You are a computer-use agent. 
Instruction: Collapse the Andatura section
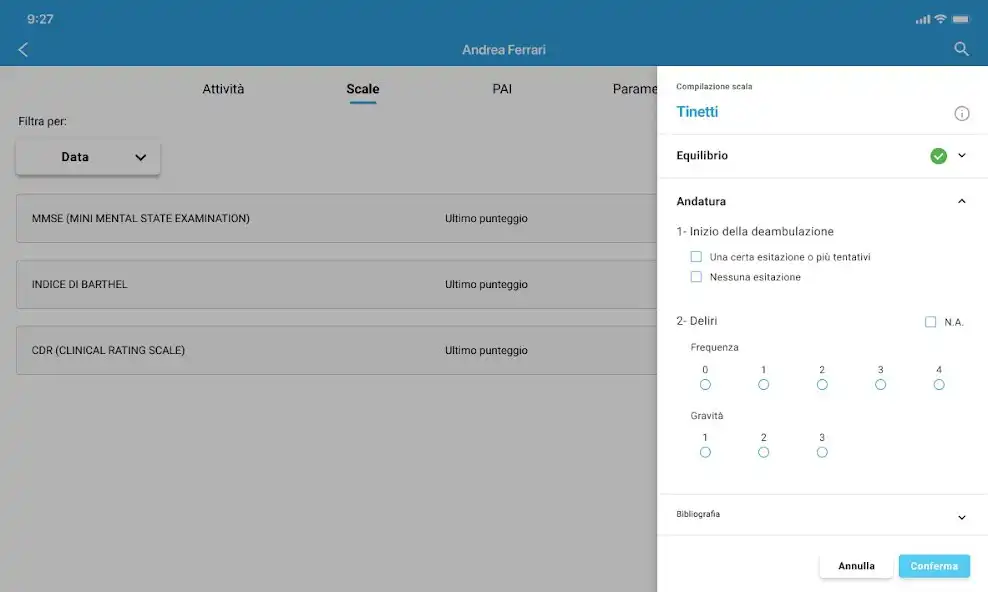tap(962, 201)
